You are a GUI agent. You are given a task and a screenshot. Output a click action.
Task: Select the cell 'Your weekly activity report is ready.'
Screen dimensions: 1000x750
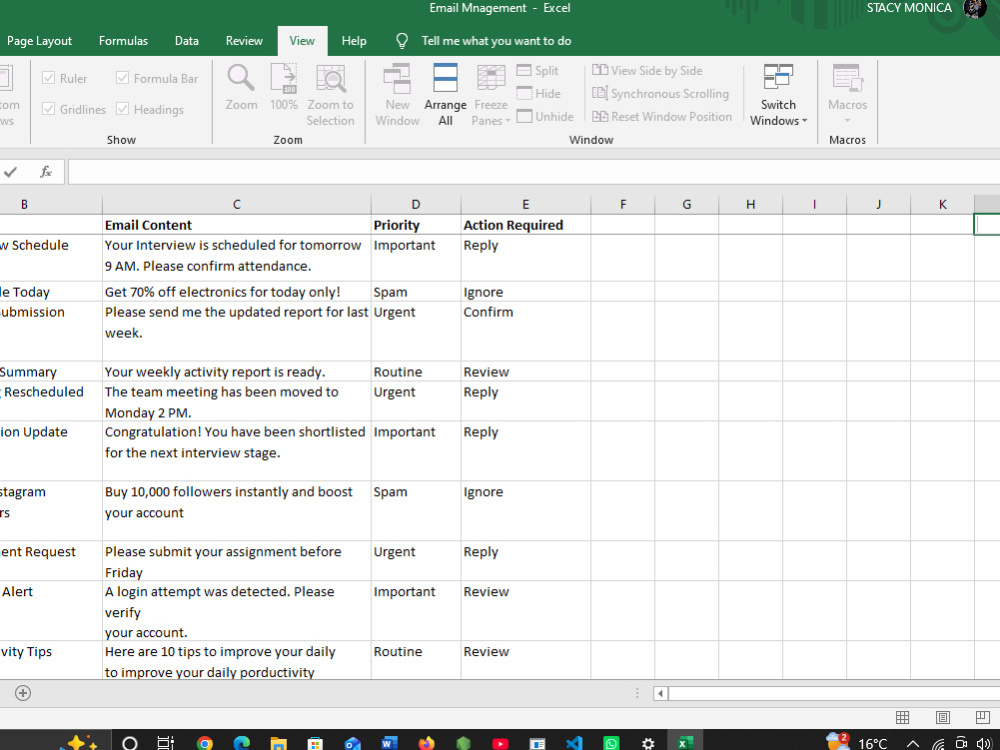pos(237,371)
